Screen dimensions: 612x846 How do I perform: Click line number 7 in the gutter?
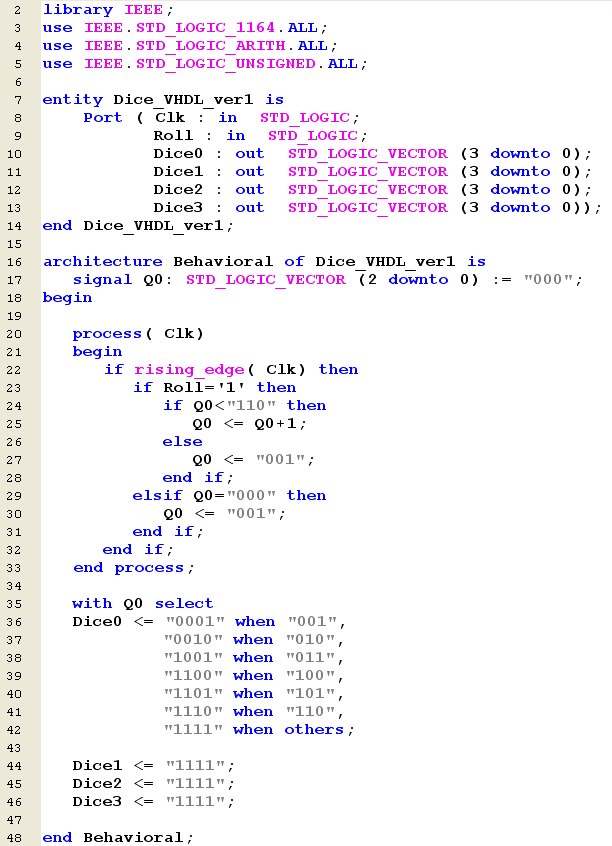[x=18, y=100]
